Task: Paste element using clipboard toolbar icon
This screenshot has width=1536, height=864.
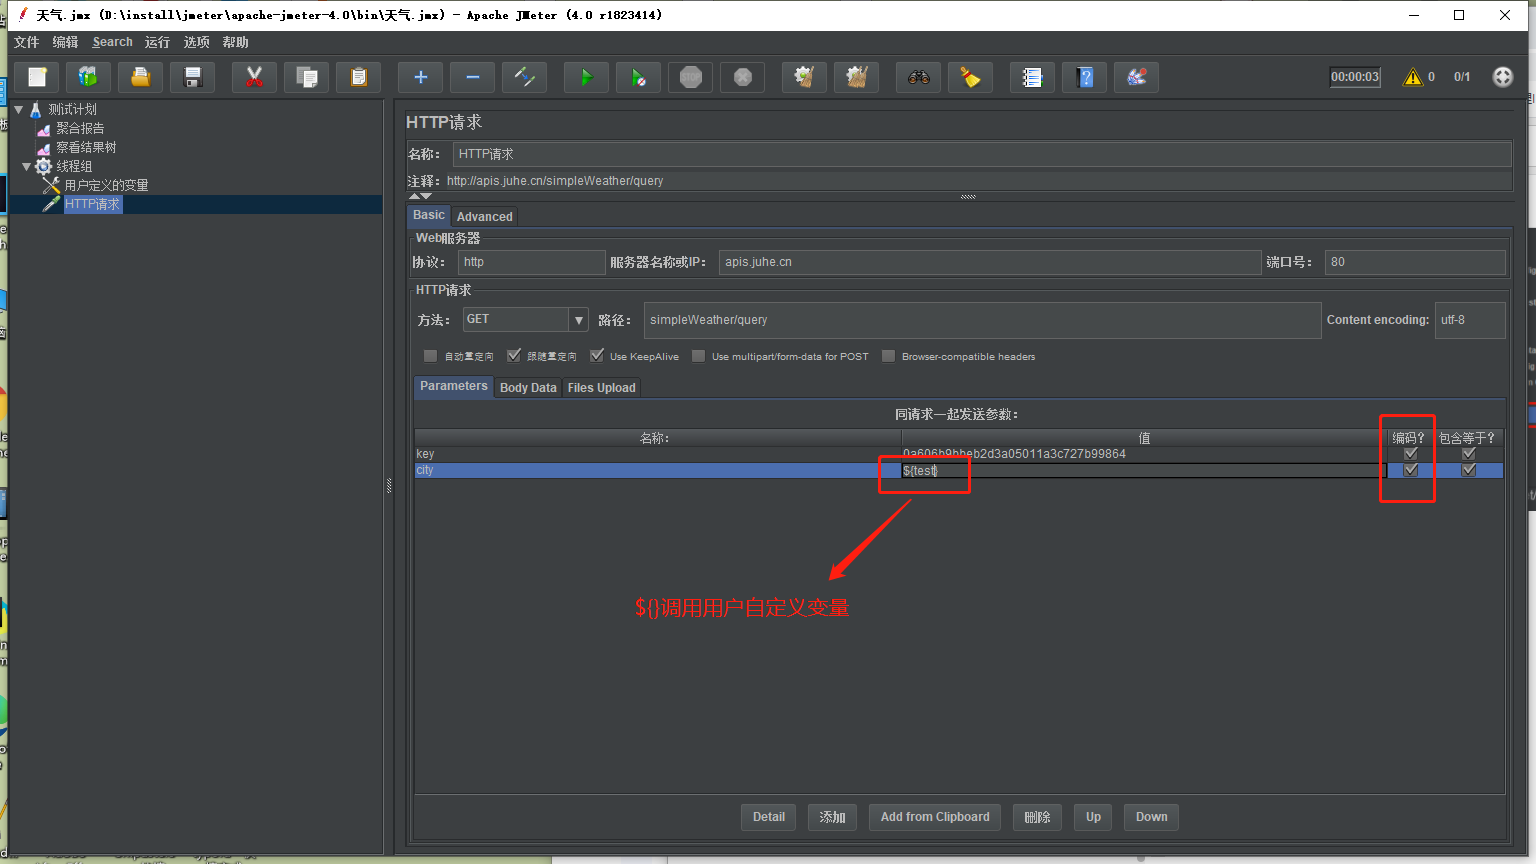Action: [x=359, y=77]
